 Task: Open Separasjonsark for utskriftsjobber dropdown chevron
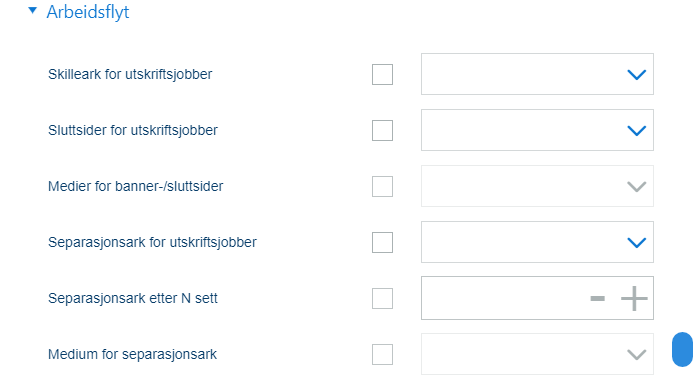(x=636, y=242)
